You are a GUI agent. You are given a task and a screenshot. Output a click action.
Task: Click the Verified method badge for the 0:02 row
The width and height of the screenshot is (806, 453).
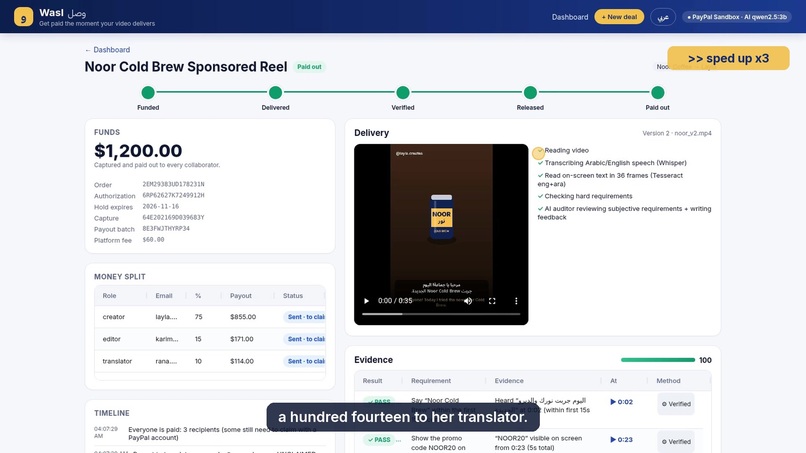tap(676, 404)
